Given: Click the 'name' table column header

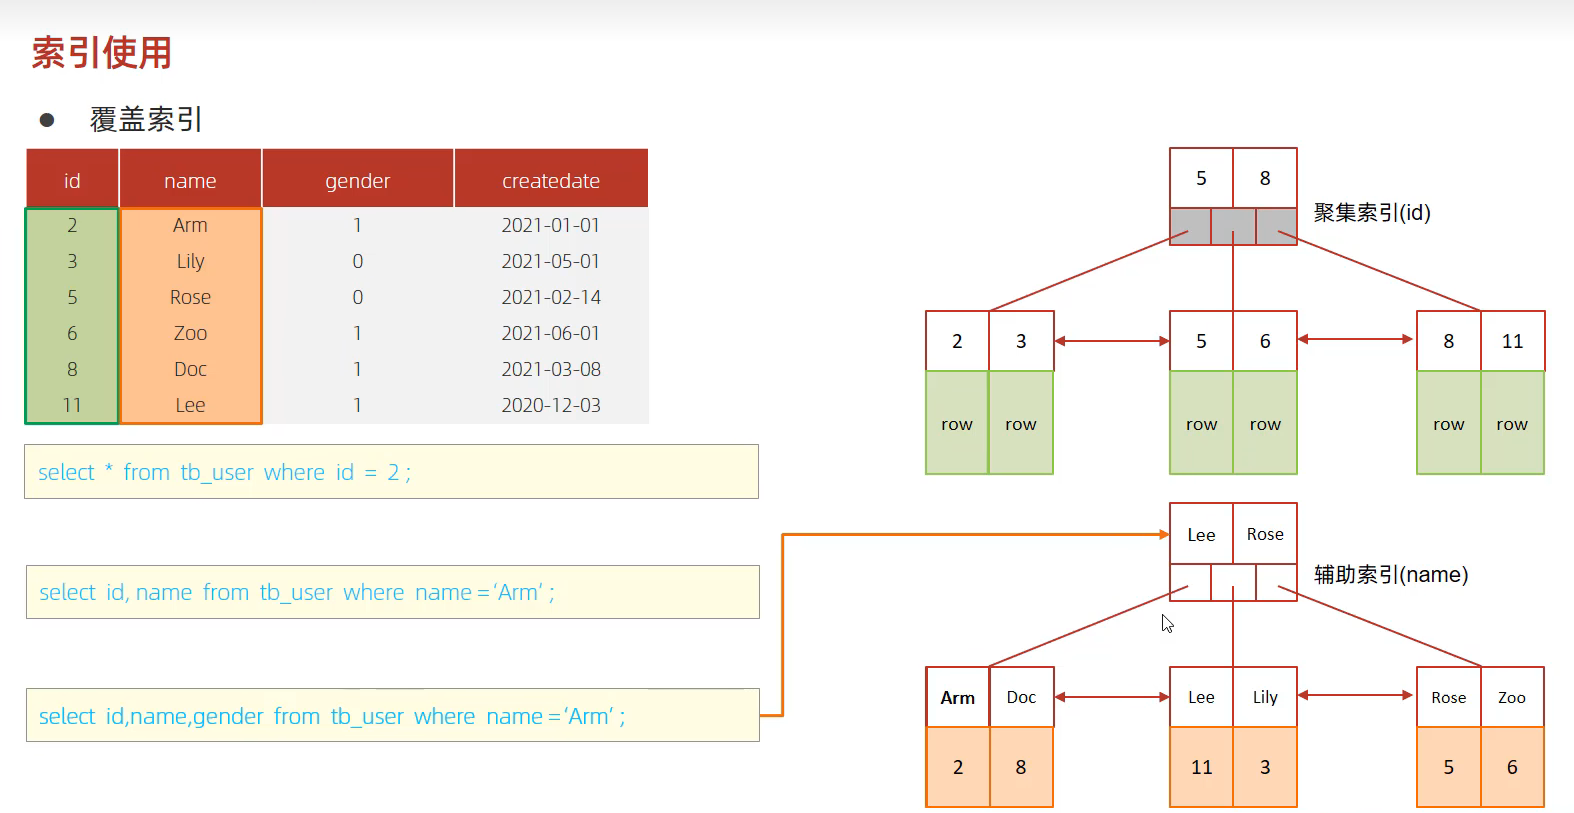Looking at the screenshot, I should click(190, 180).
